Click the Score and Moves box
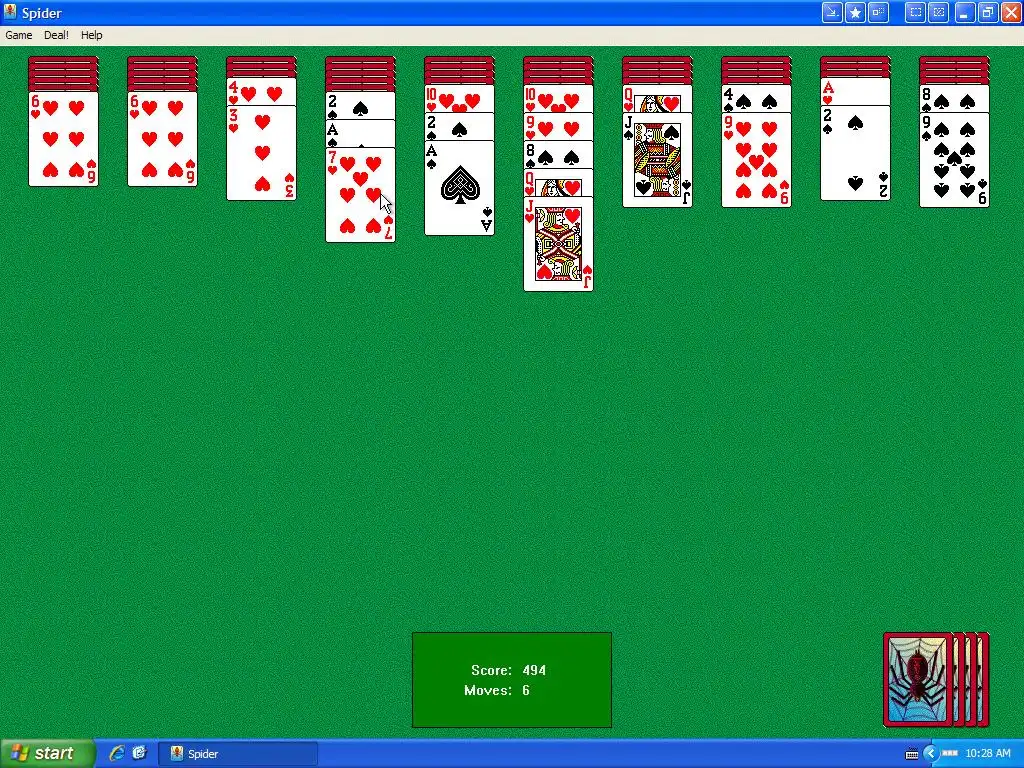This screenshot has height=768, width=1024. (x=512, y=680)
